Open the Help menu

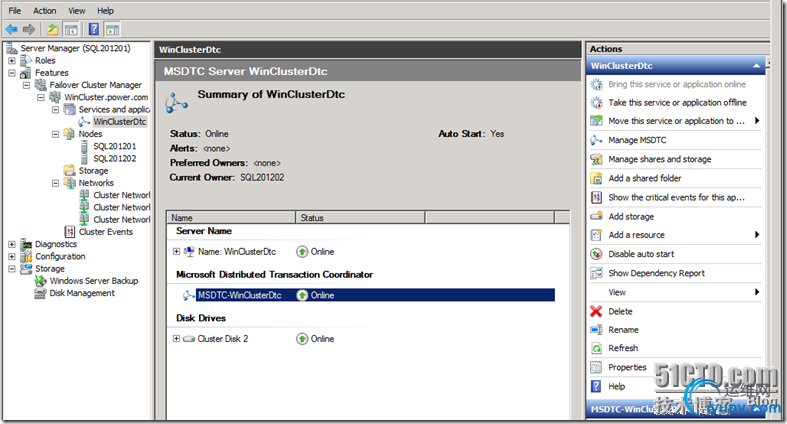click(105, 11)
